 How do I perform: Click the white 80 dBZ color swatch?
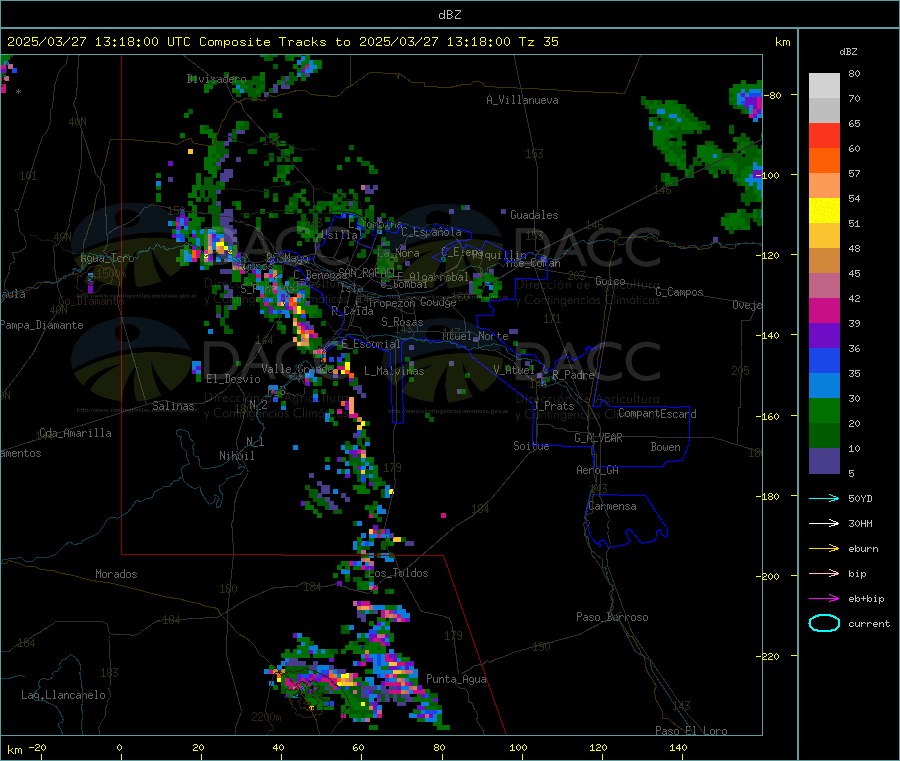[x=824, y=86]
